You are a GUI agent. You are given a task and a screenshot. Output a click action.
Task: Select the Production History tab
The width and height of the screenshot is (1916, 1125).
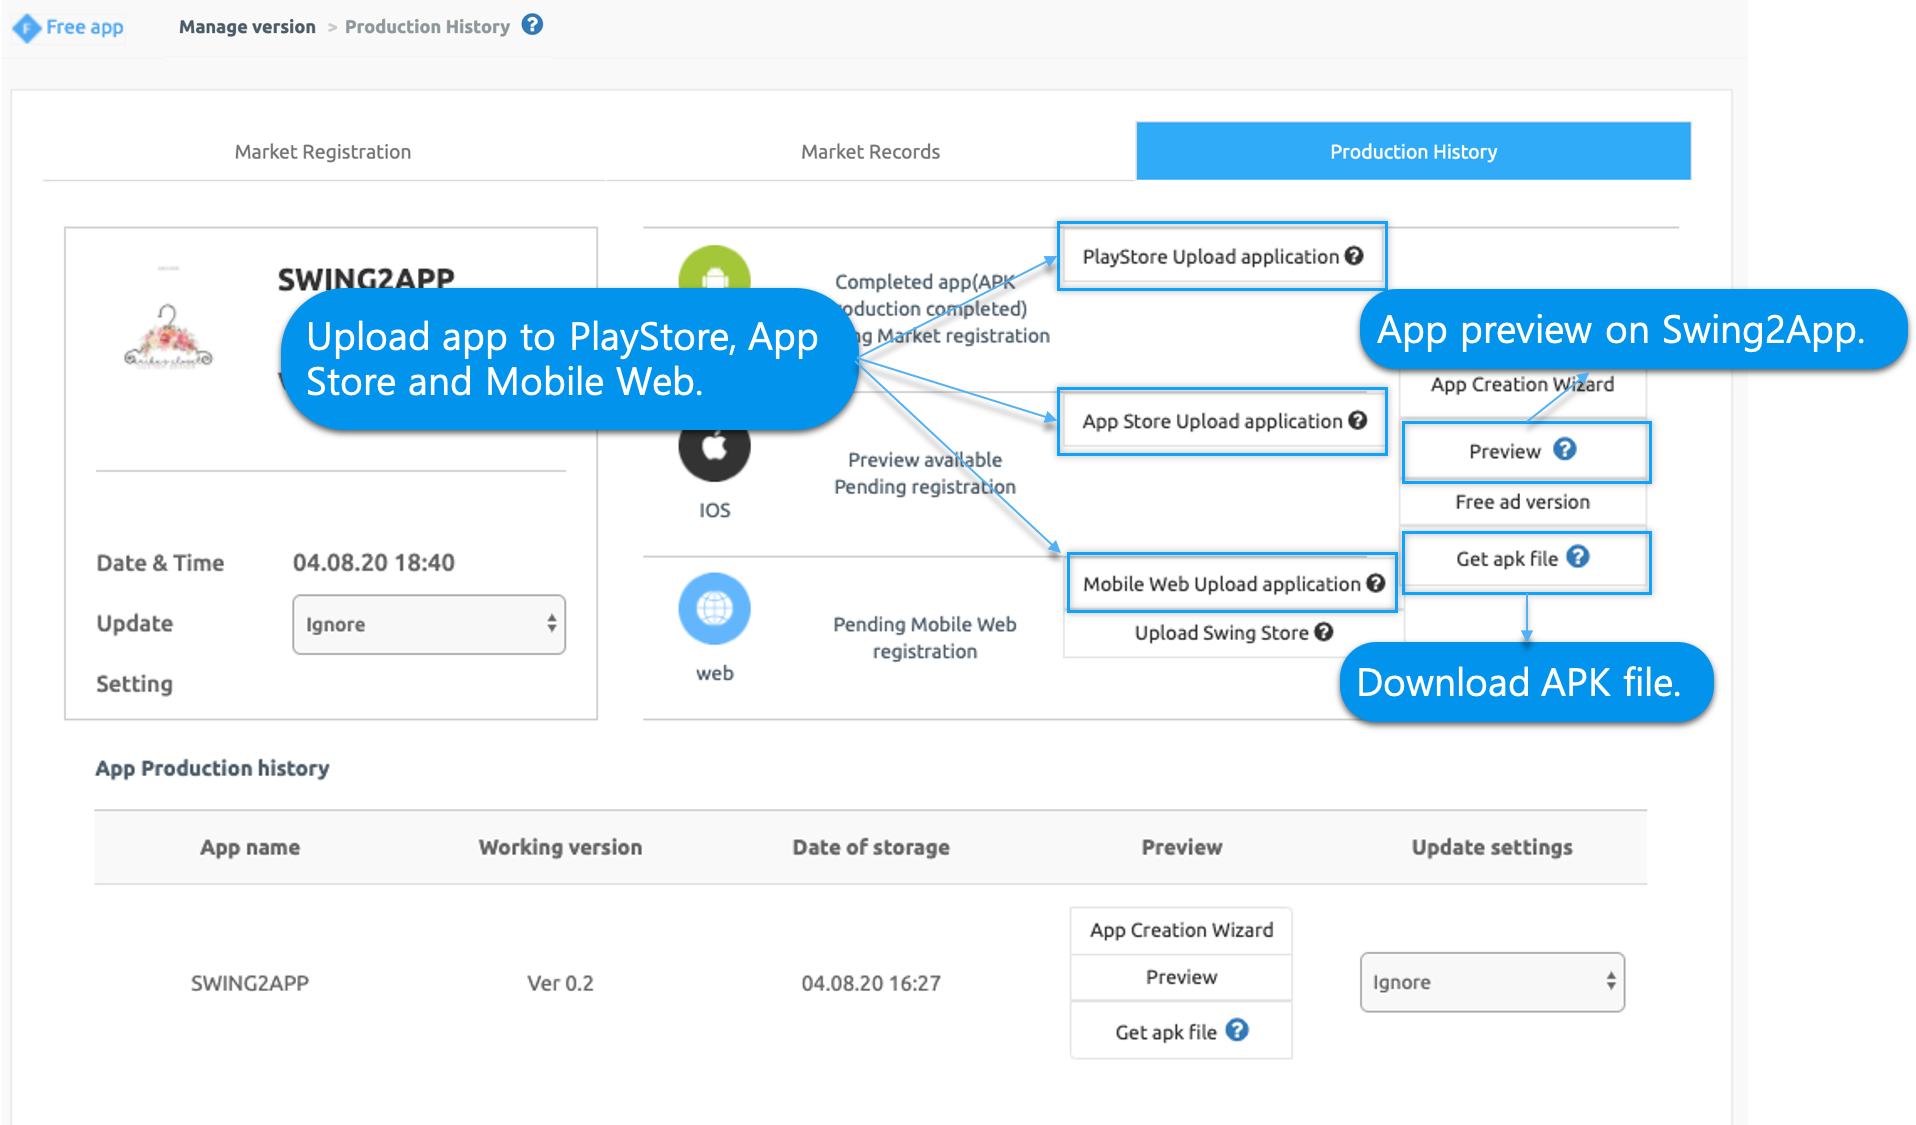(1412, 152)
